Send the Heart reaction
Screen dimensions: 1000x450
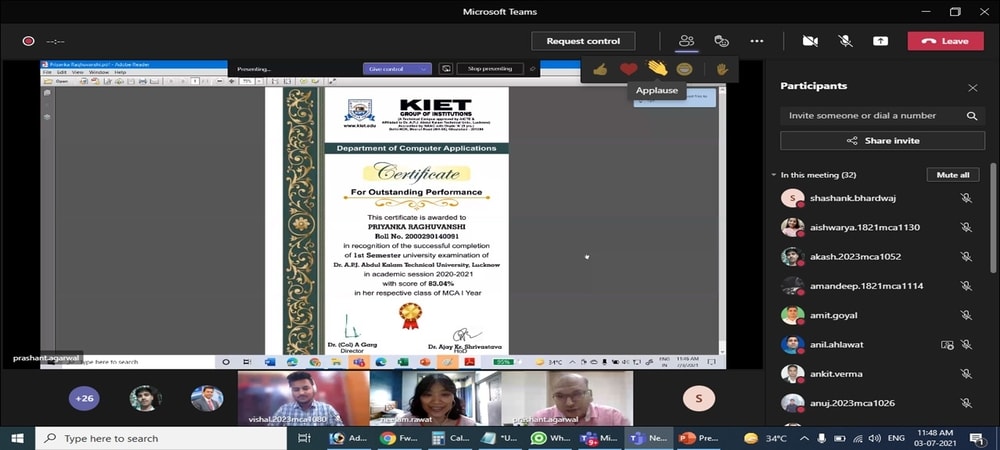point(628,69)
